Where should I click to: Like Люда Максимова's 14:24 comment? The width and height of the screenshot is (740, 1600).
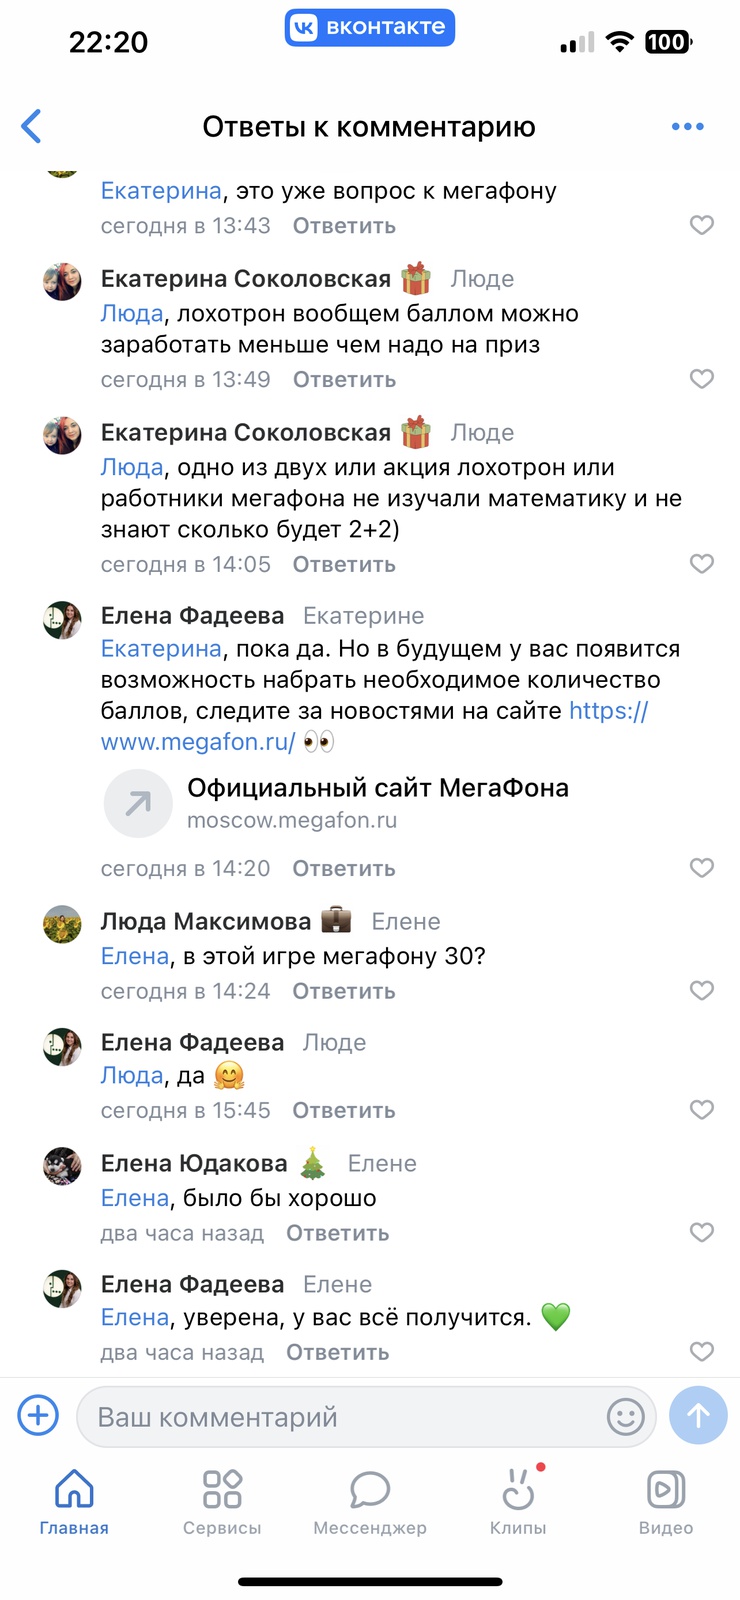tap(702, 990)
